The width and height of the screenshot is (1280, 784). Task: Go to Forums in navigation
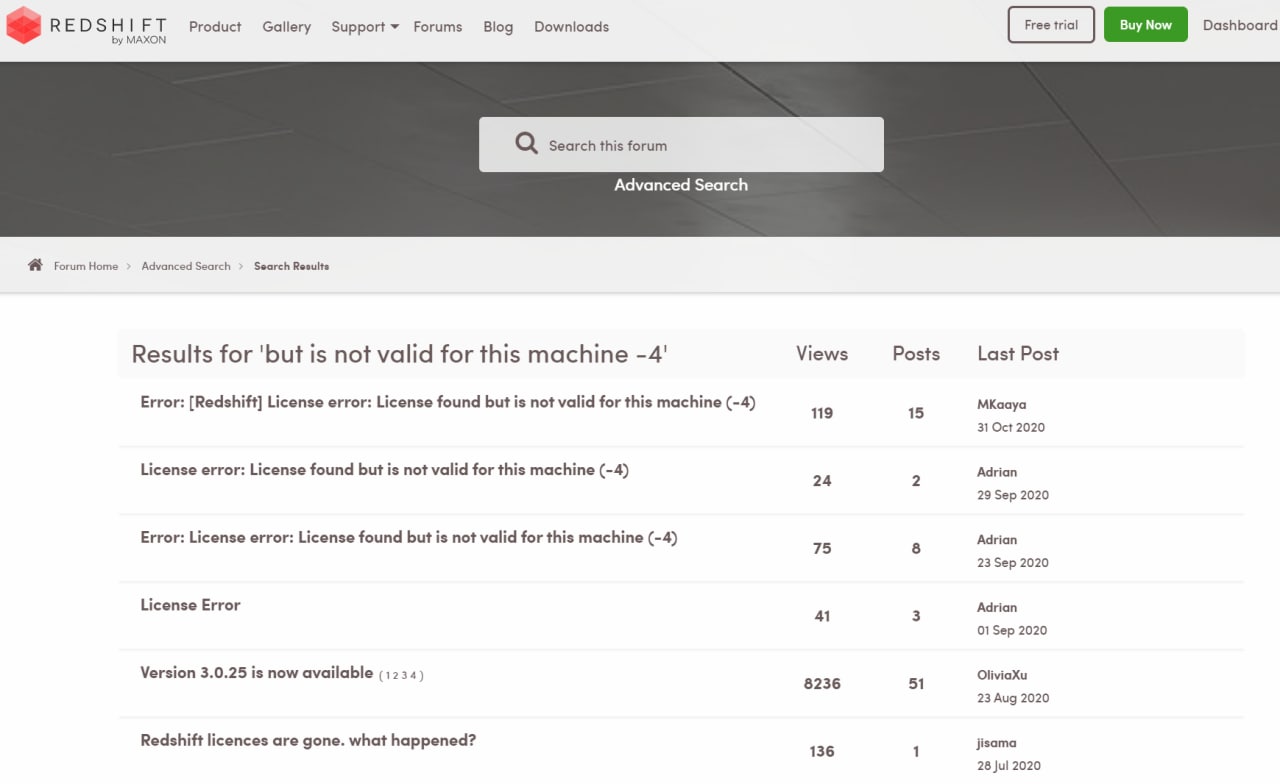438,27
